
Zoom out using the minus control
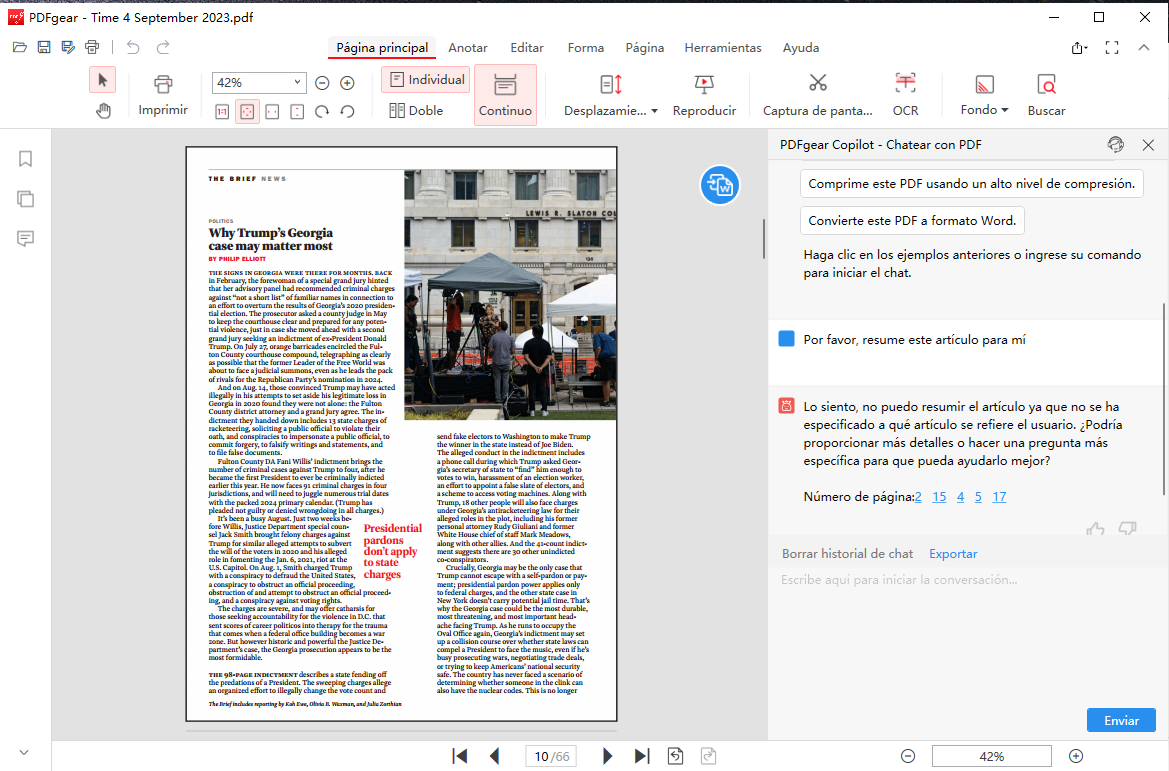coord(908,756)
